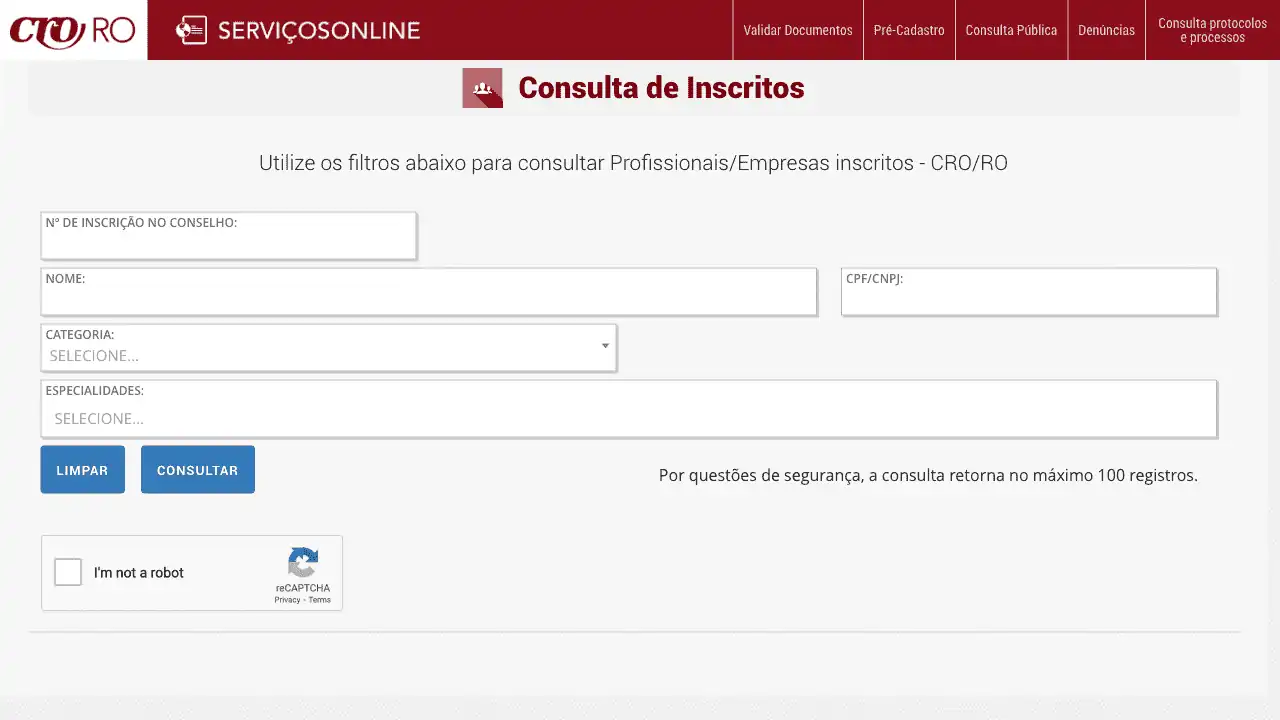Click the reCAPTCHA Terms link

(319, 600)
